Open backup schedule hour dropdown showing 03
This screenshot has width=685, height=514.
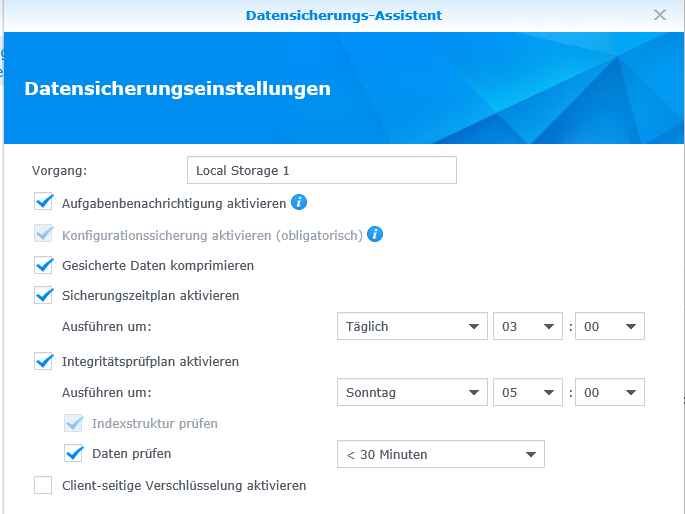[527, 327]
